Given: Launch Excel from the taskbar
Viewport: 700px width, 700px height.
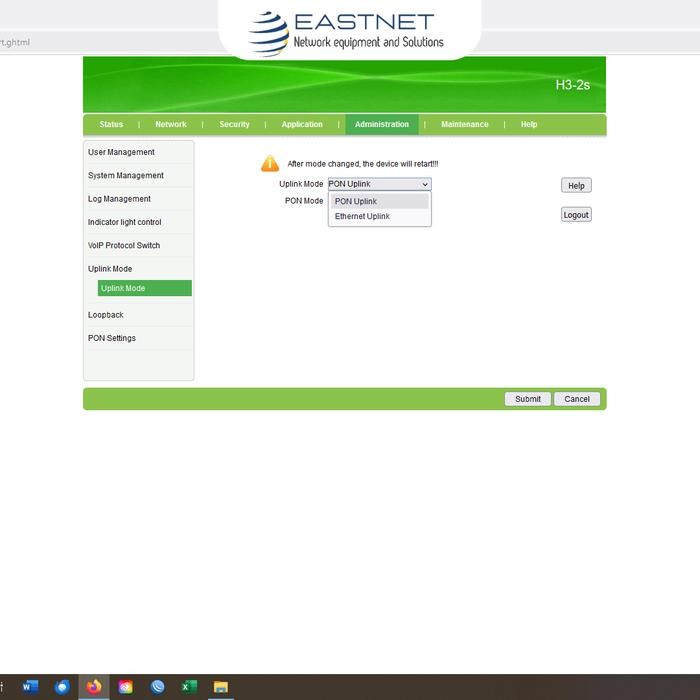Looking at the screenshot, I should click(x=189, y=687).
